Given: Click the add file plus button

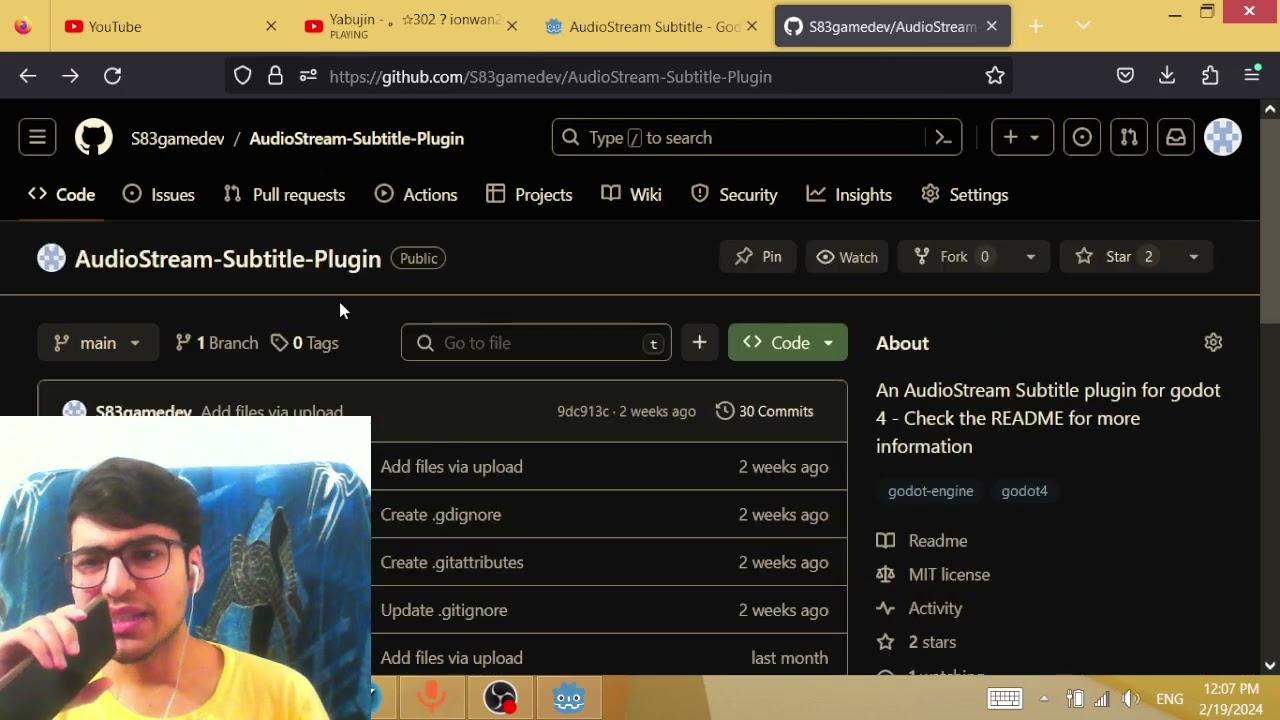Looking at the screenshot, I should 699,343.
